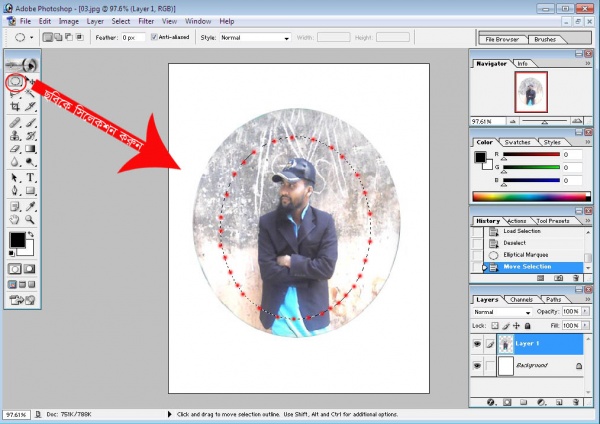Open the Opacity slider arrow
Viewport: 600px width, 424px height.
pyautogui.click(x=585, y=311)
